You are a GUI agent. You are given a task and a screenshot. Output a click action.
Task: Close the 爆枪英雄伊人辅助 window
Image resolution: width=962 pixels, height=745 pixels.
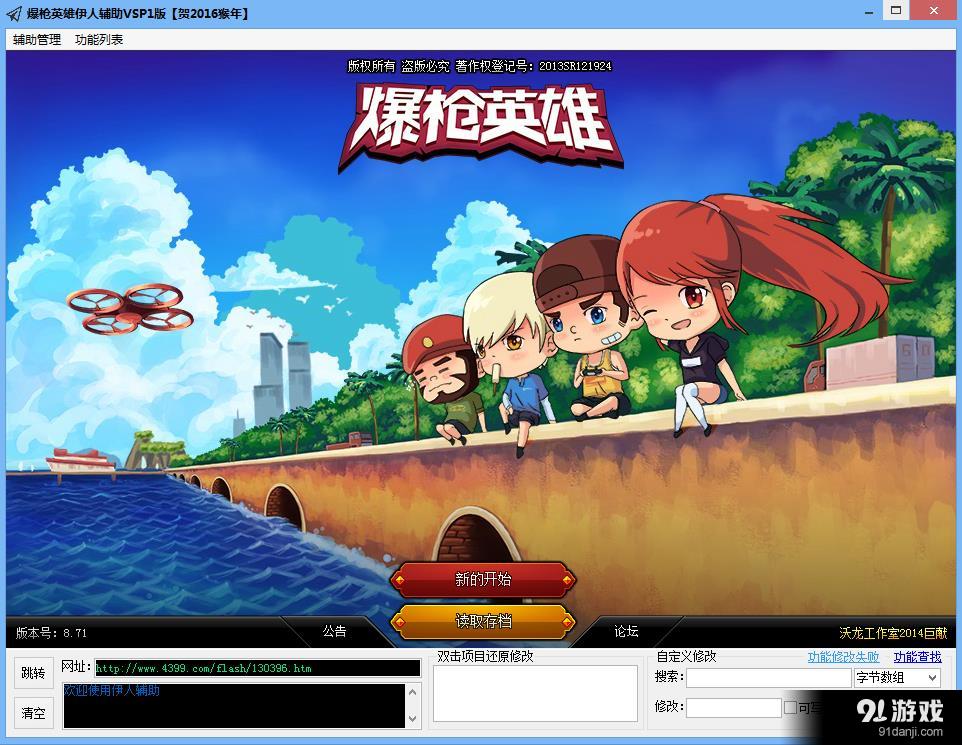click(934, 10)
